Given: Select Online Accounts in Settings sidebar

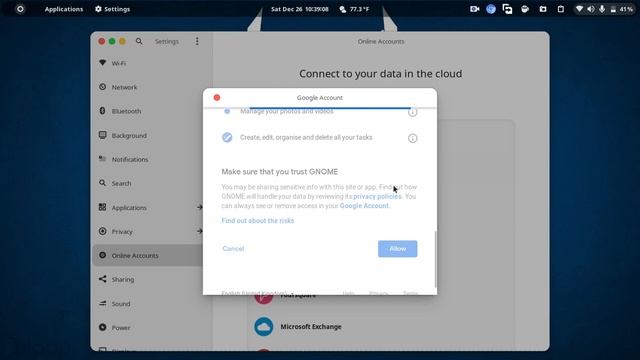Looking at the screenshot, I should (147, 256).
